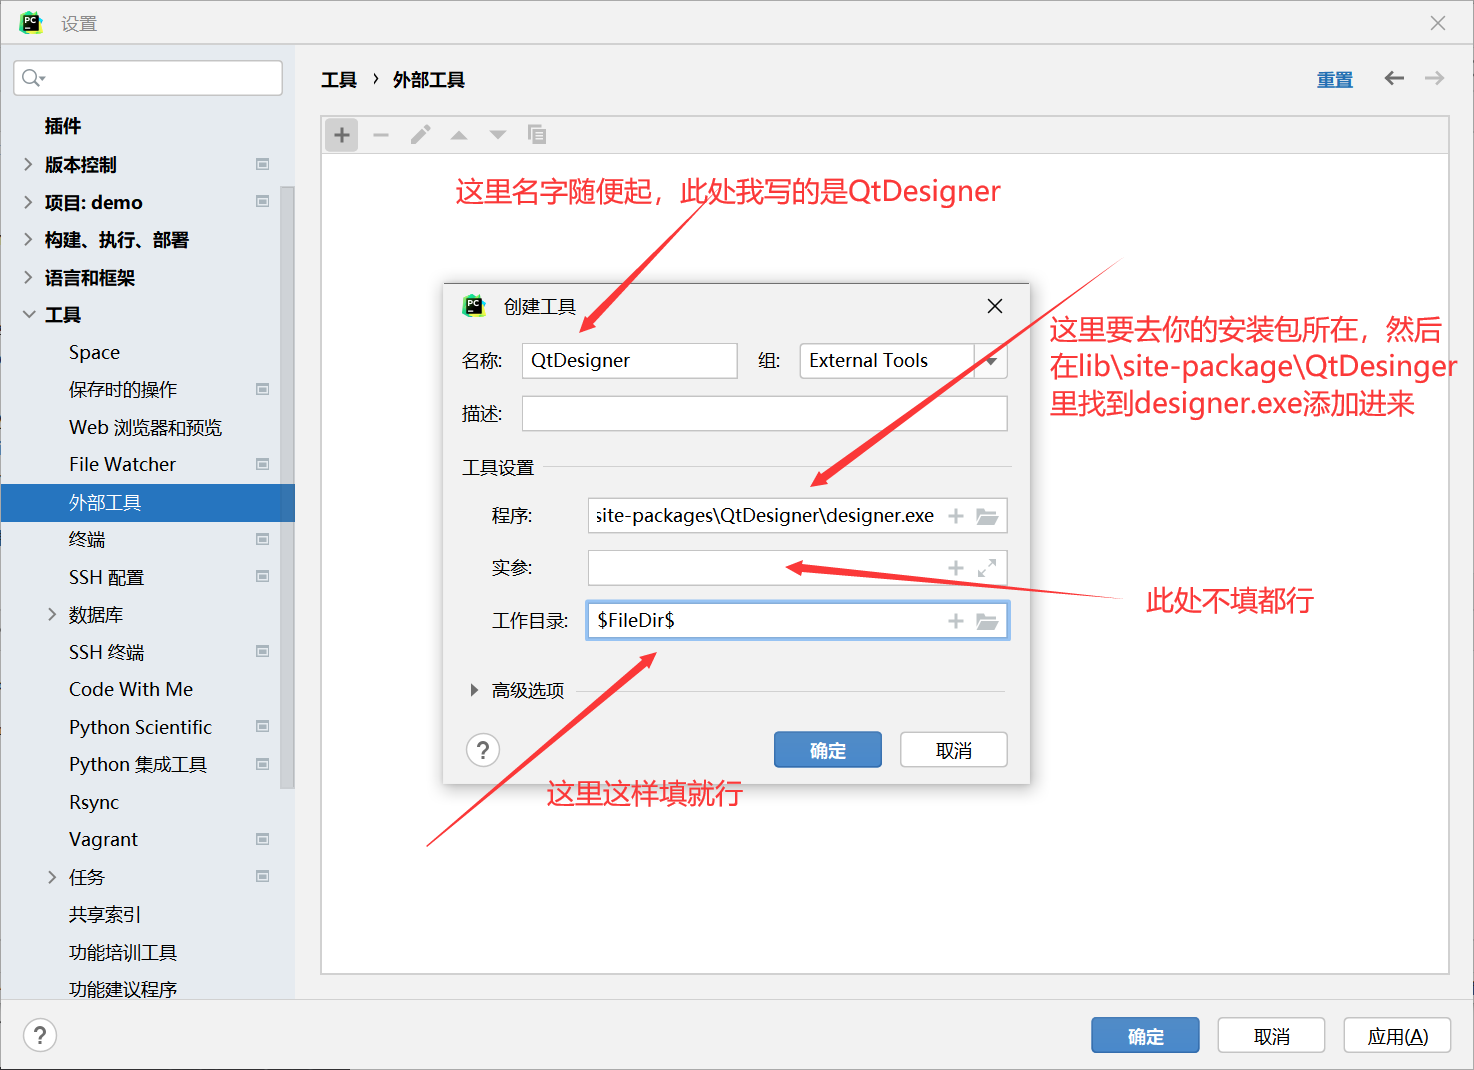Confirm the dialog with 确定 button
The height and width of the screenshot is (1070, 1474).
click(x=827, y=749)
